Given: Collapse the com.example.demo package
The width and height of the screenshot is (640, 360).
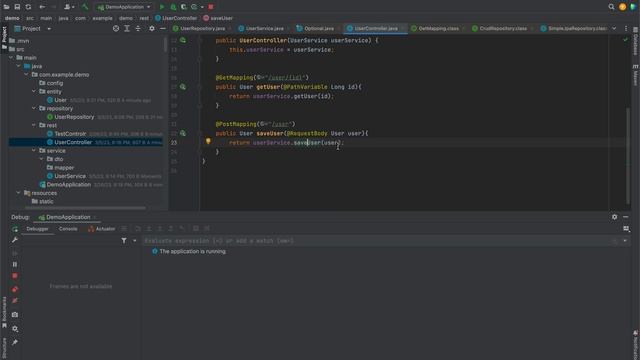Looking at the screenshot, I should (x=26, y=75).
